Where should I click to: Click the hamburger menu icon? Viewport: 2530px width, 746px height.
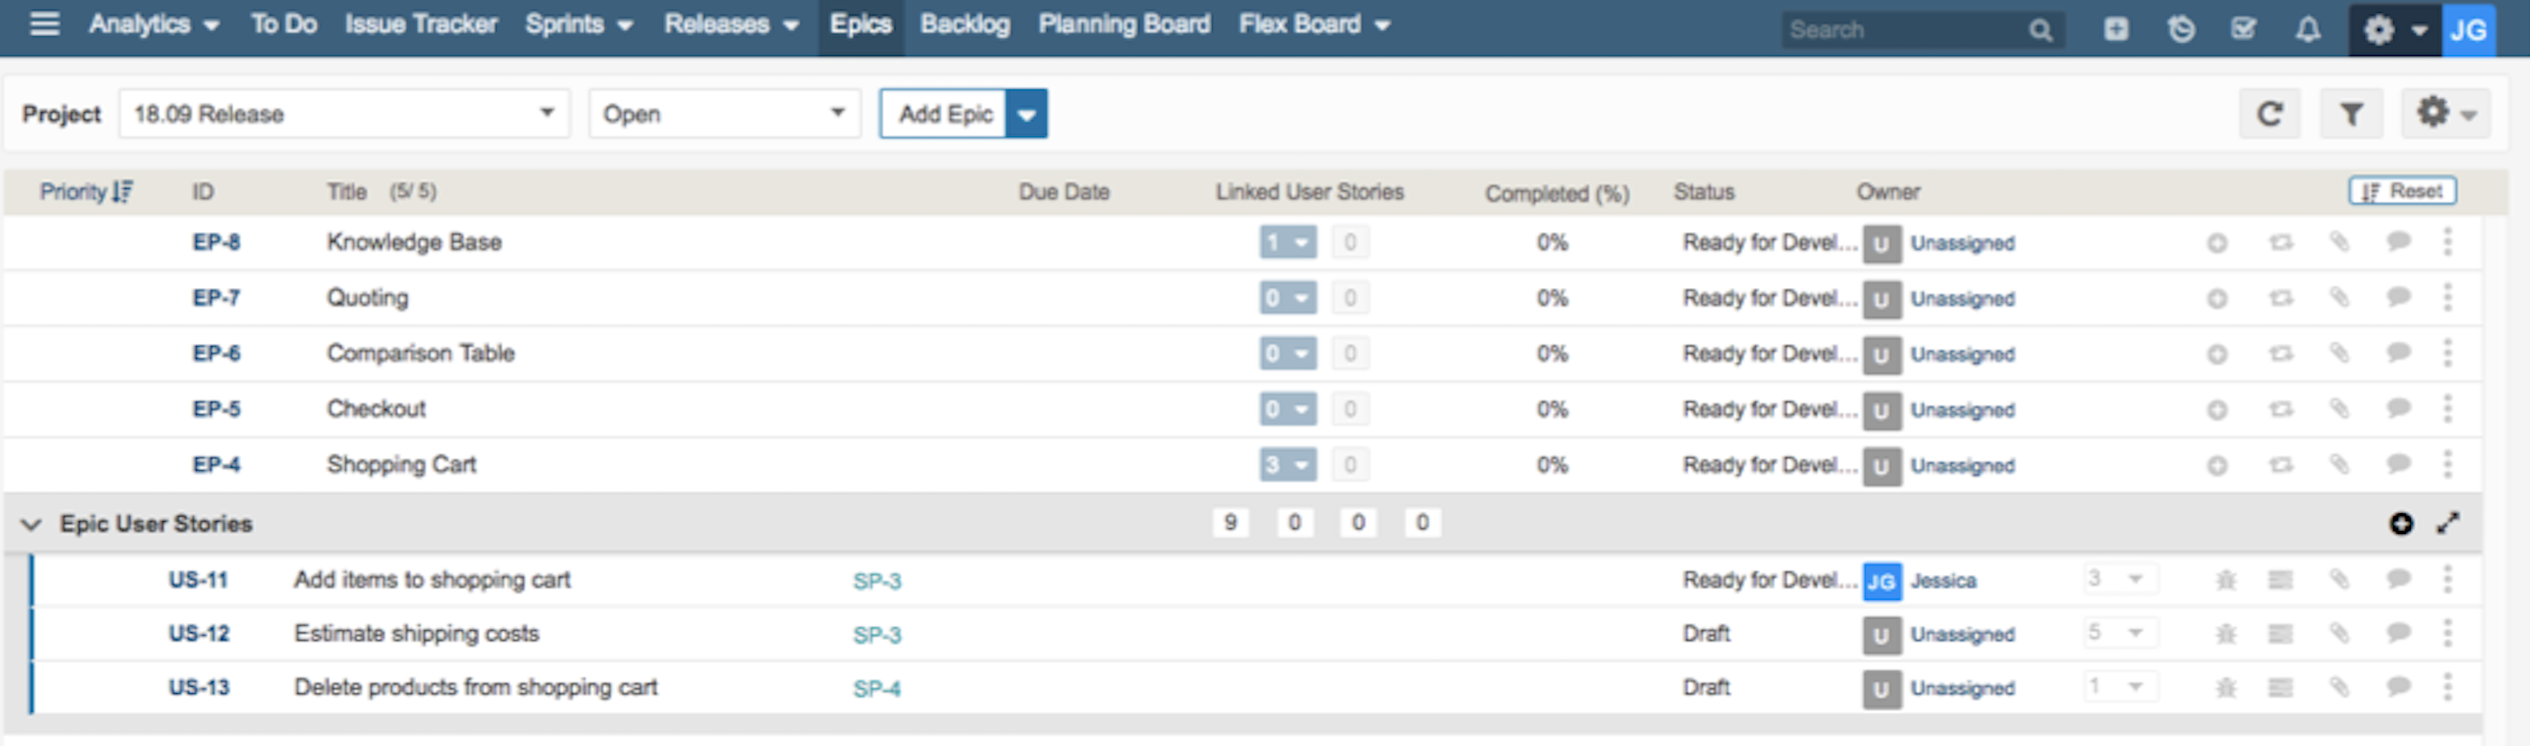(44, 24)
